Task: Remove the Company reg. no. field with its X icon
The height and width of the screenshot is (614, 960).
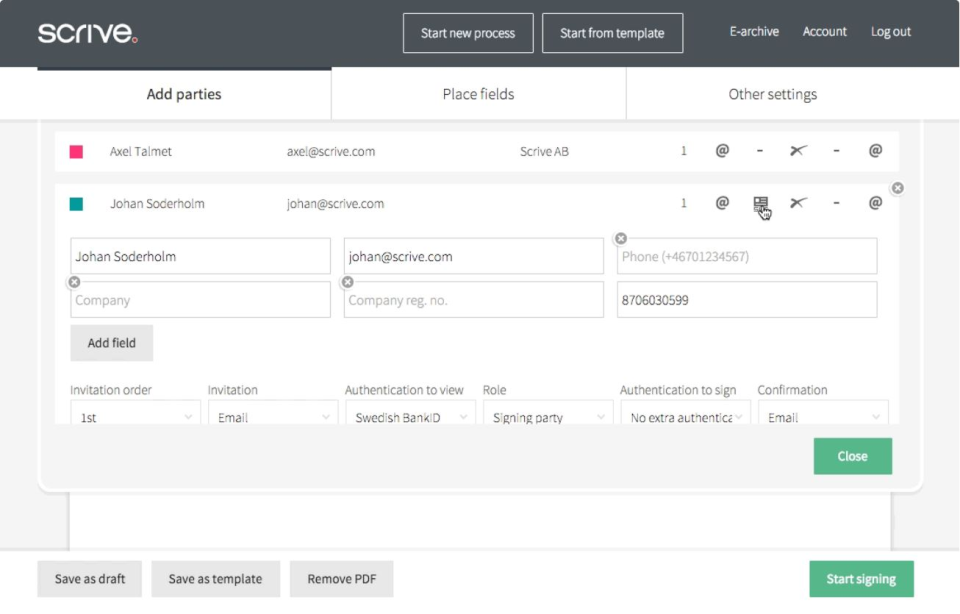Action: [348, 282]
